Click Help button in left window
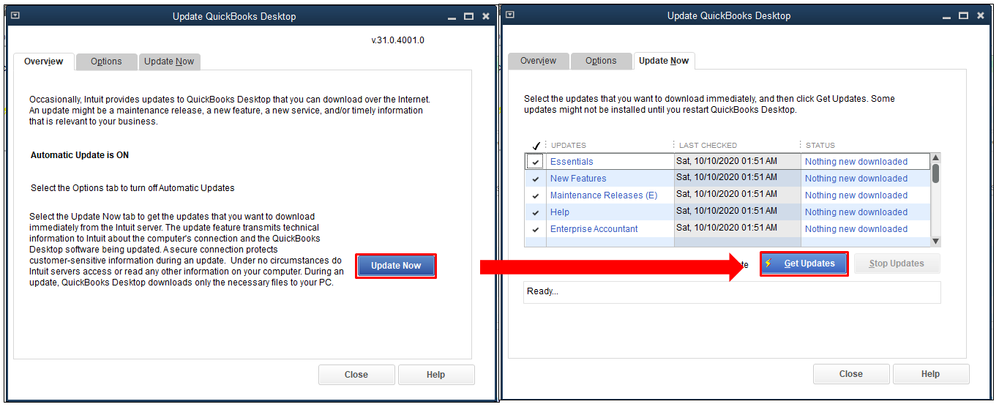 tap(436, 375)
